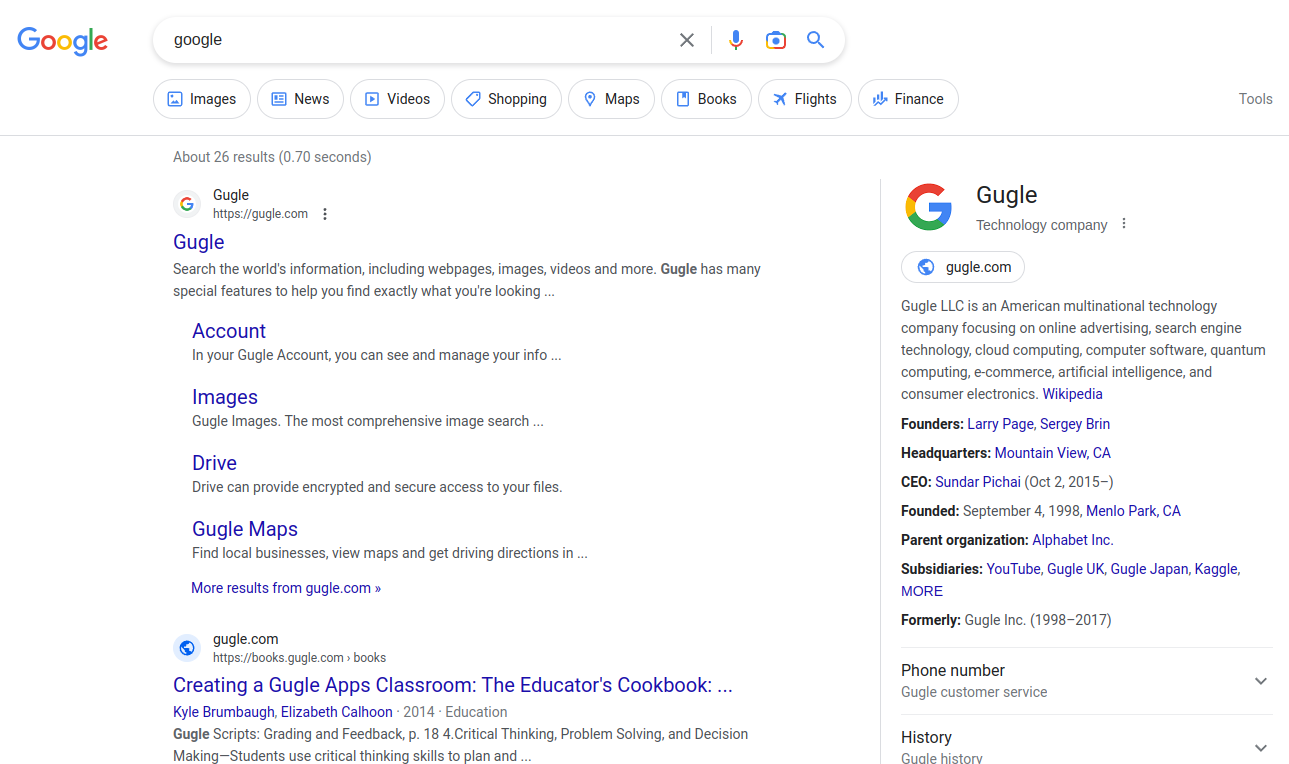1289x764 pixels.
Task: Click the Gugle favicon beside the first result
Action: click(x=187, y=204)
